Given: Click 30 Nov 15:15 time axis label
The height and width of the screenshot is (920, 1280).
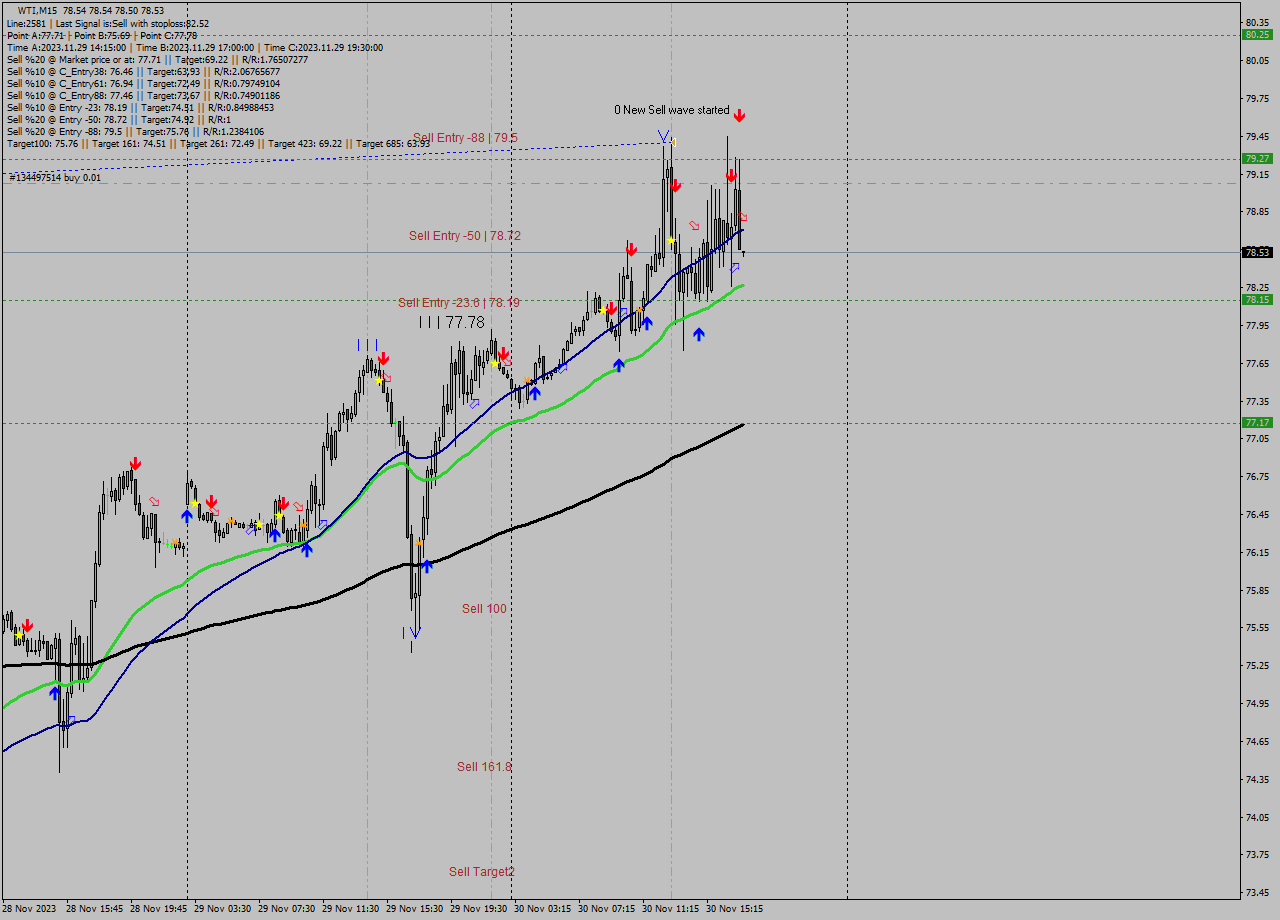Looking at the screenshot, I should 734,909.
